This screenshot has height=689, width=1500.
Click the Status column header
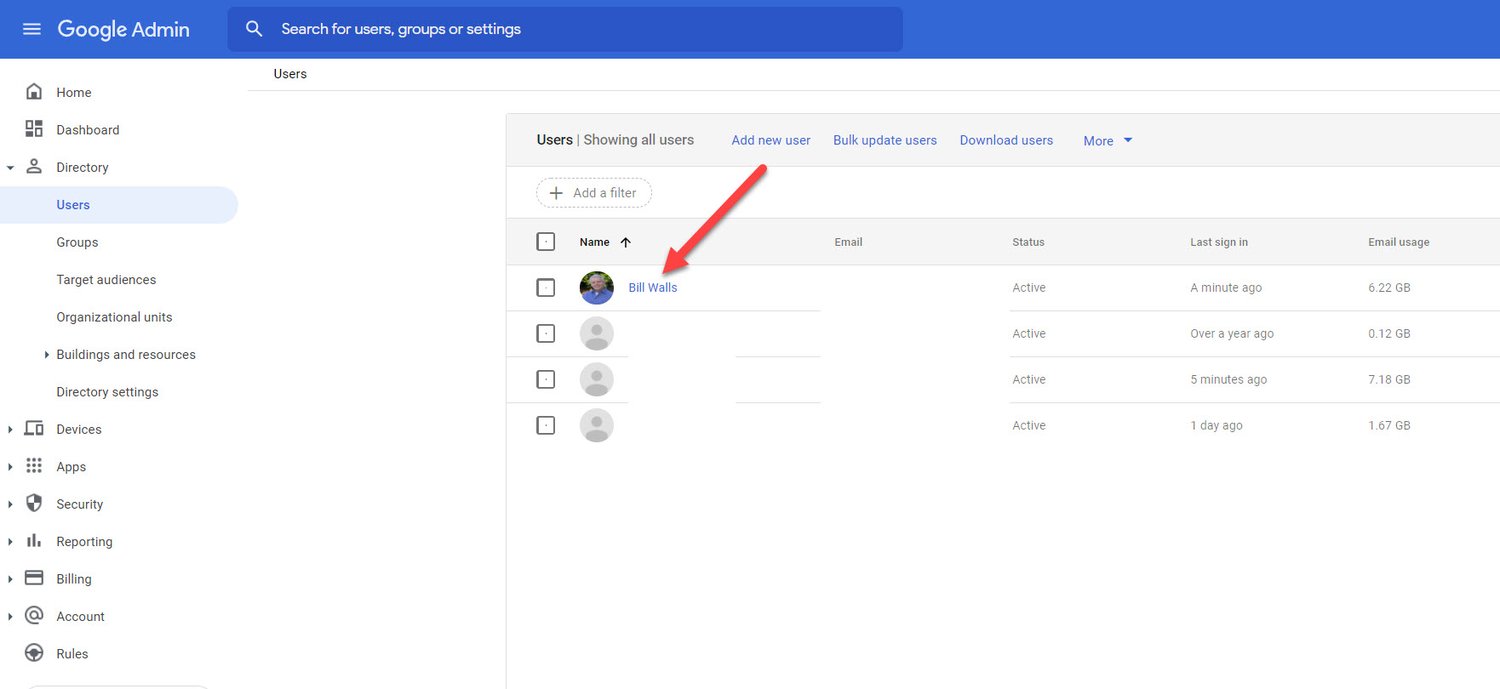point(1028,242)
